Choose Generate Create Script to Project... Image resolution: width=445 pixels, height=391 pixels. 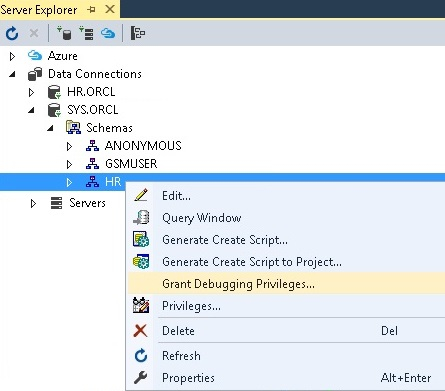click(x=286, y=262)
